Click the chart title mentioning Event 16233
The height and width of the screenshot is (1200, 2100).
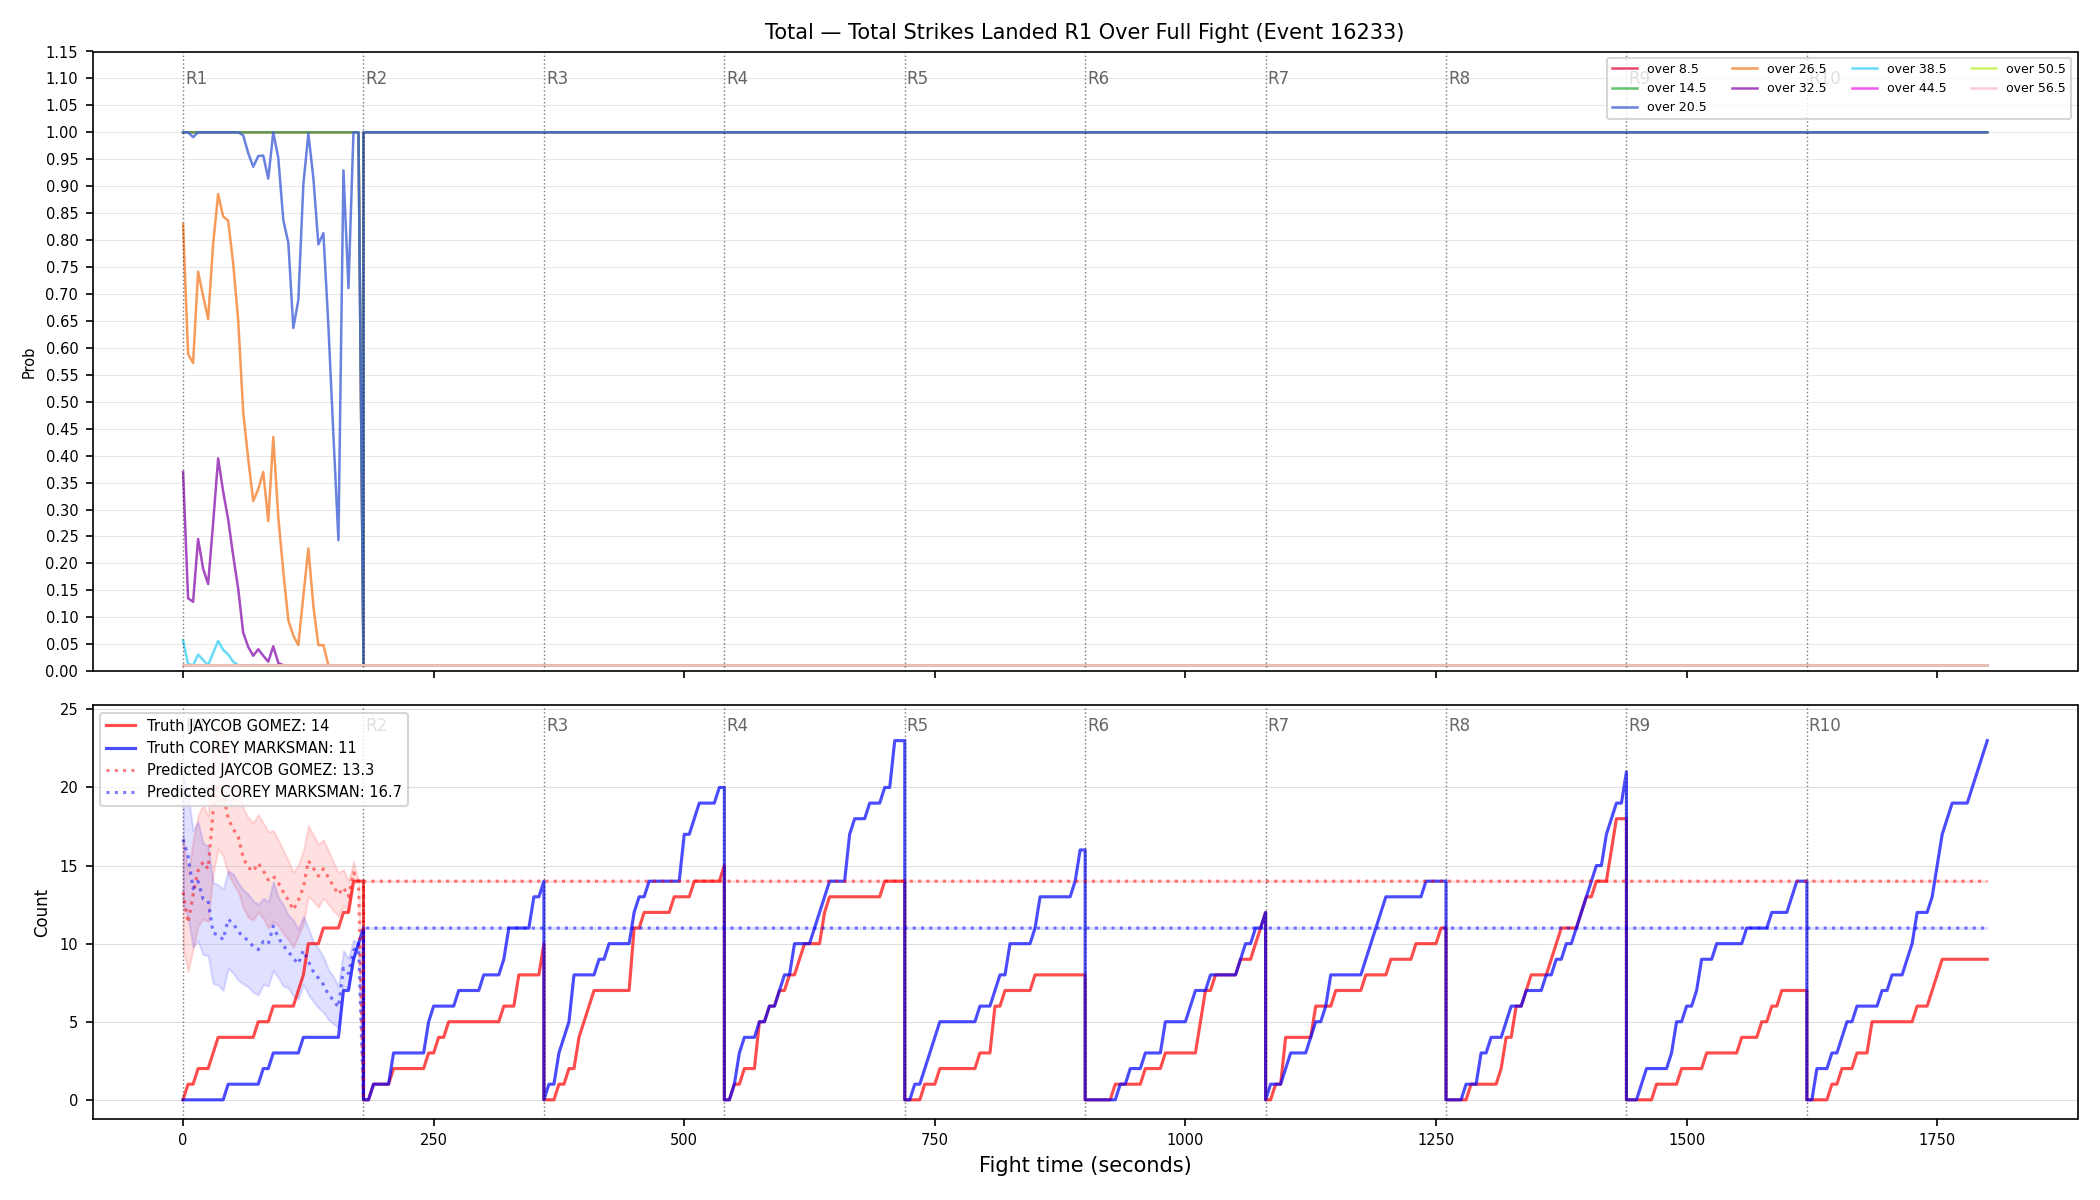(x=1084, y=32)
